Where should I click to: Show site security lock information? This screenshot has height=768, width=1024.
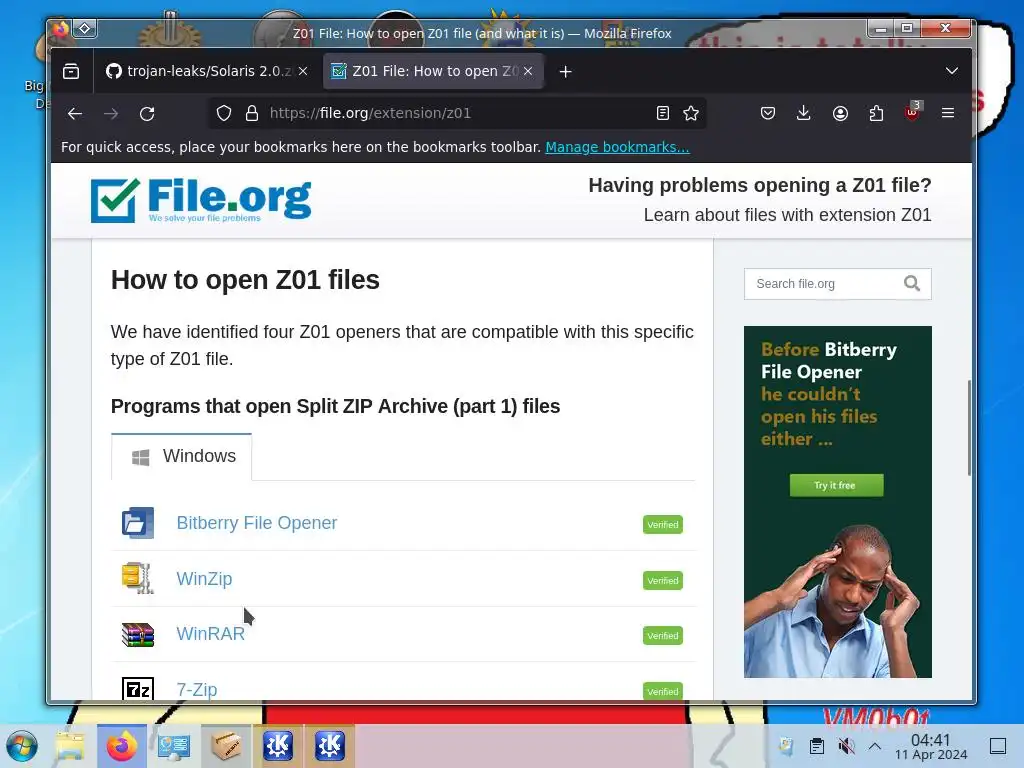point(251,114)
